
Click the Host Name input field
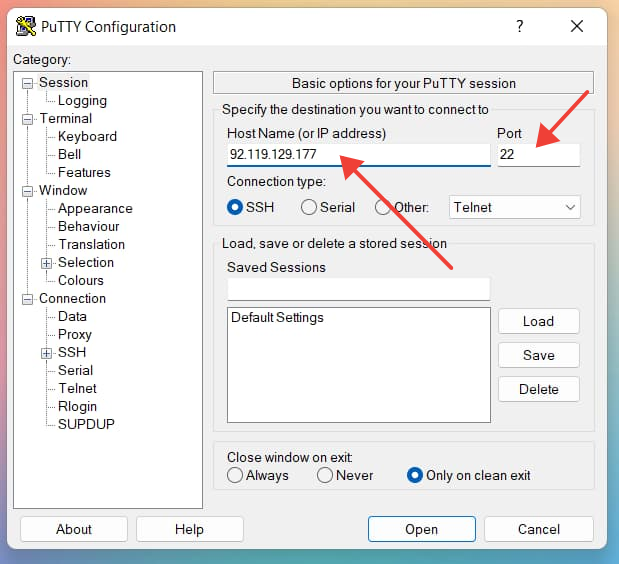(x=358, y=155)
